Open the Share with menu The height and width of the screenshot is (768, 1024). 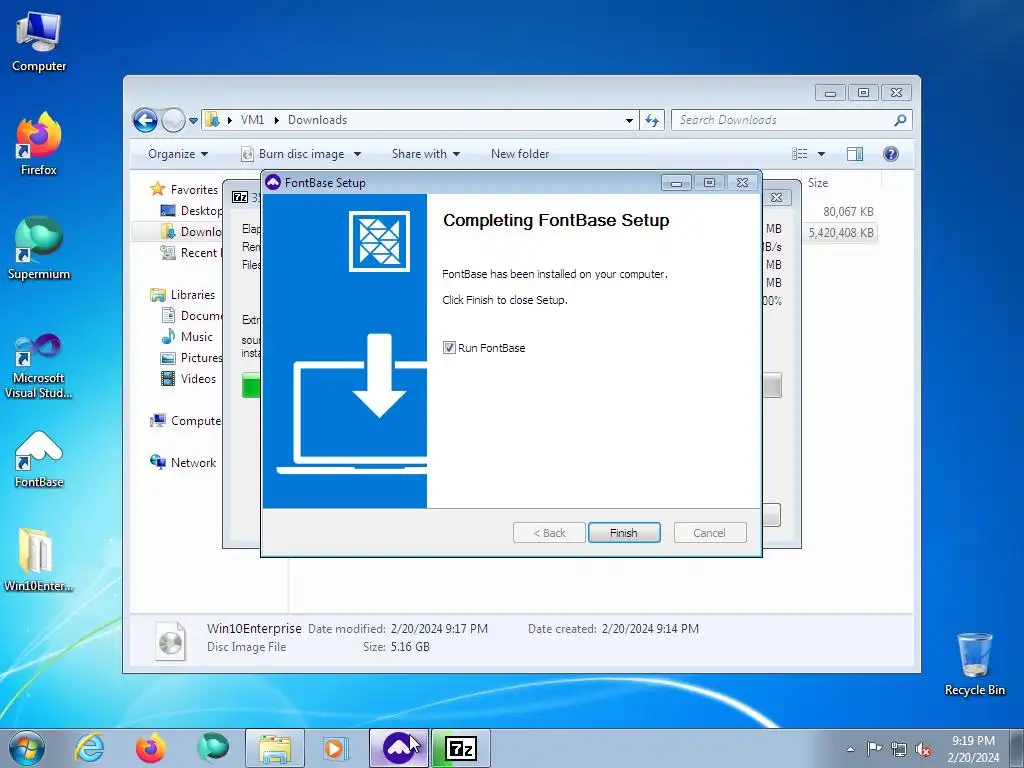click(x=426, y=154)
